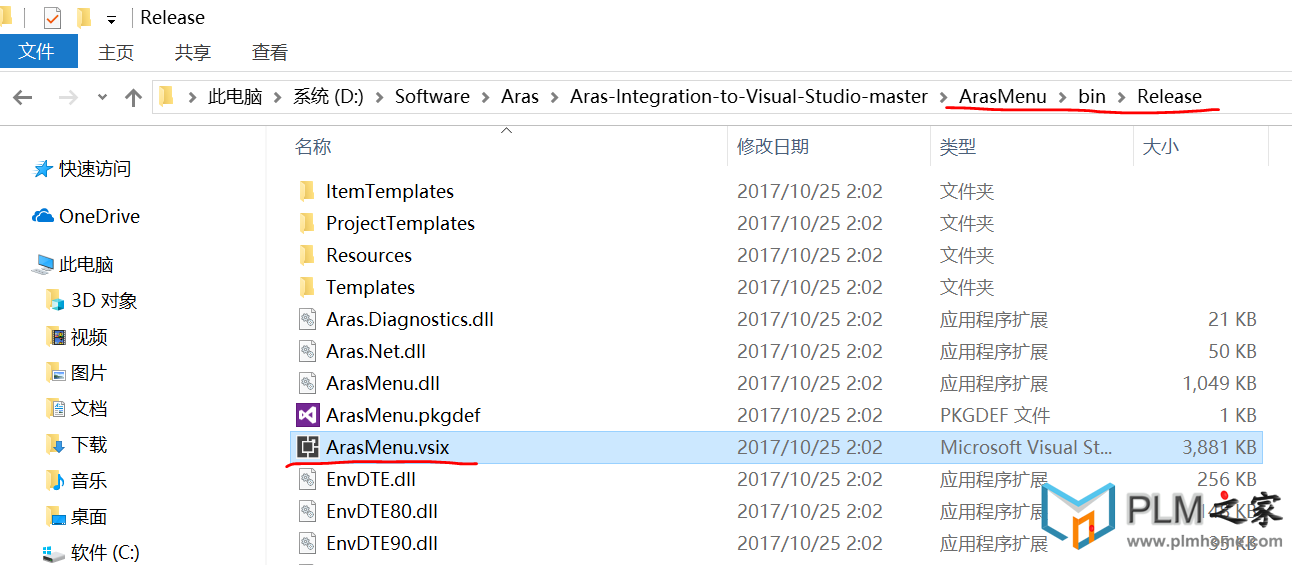
Task: Select the ArasMenu.pkgdef file name
Action: 403,415
